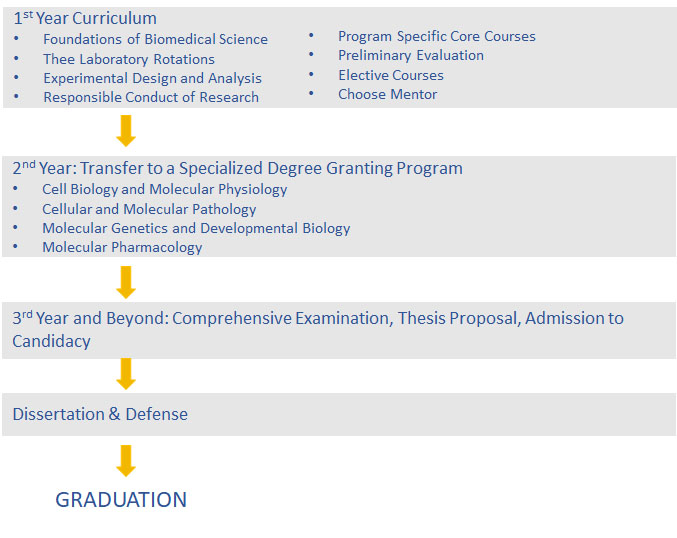
Task: Select Preliminary Evaluation bullet item
Action: point(411,55)
